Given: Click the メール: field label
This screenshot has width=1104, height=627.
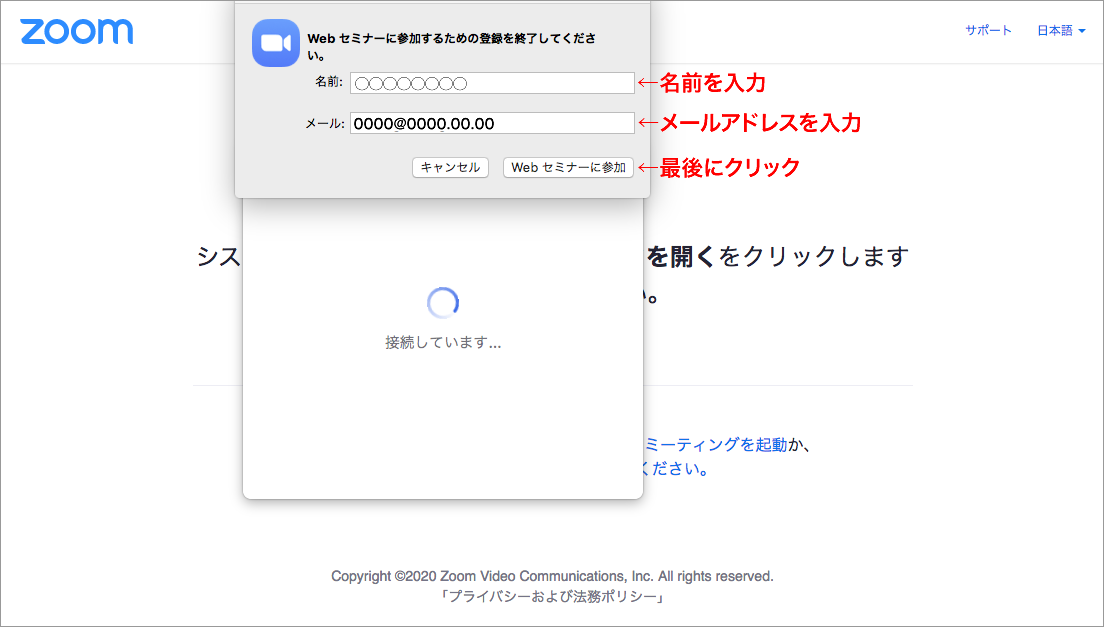Looking at the screenshot, I should (x=325, y=123).
